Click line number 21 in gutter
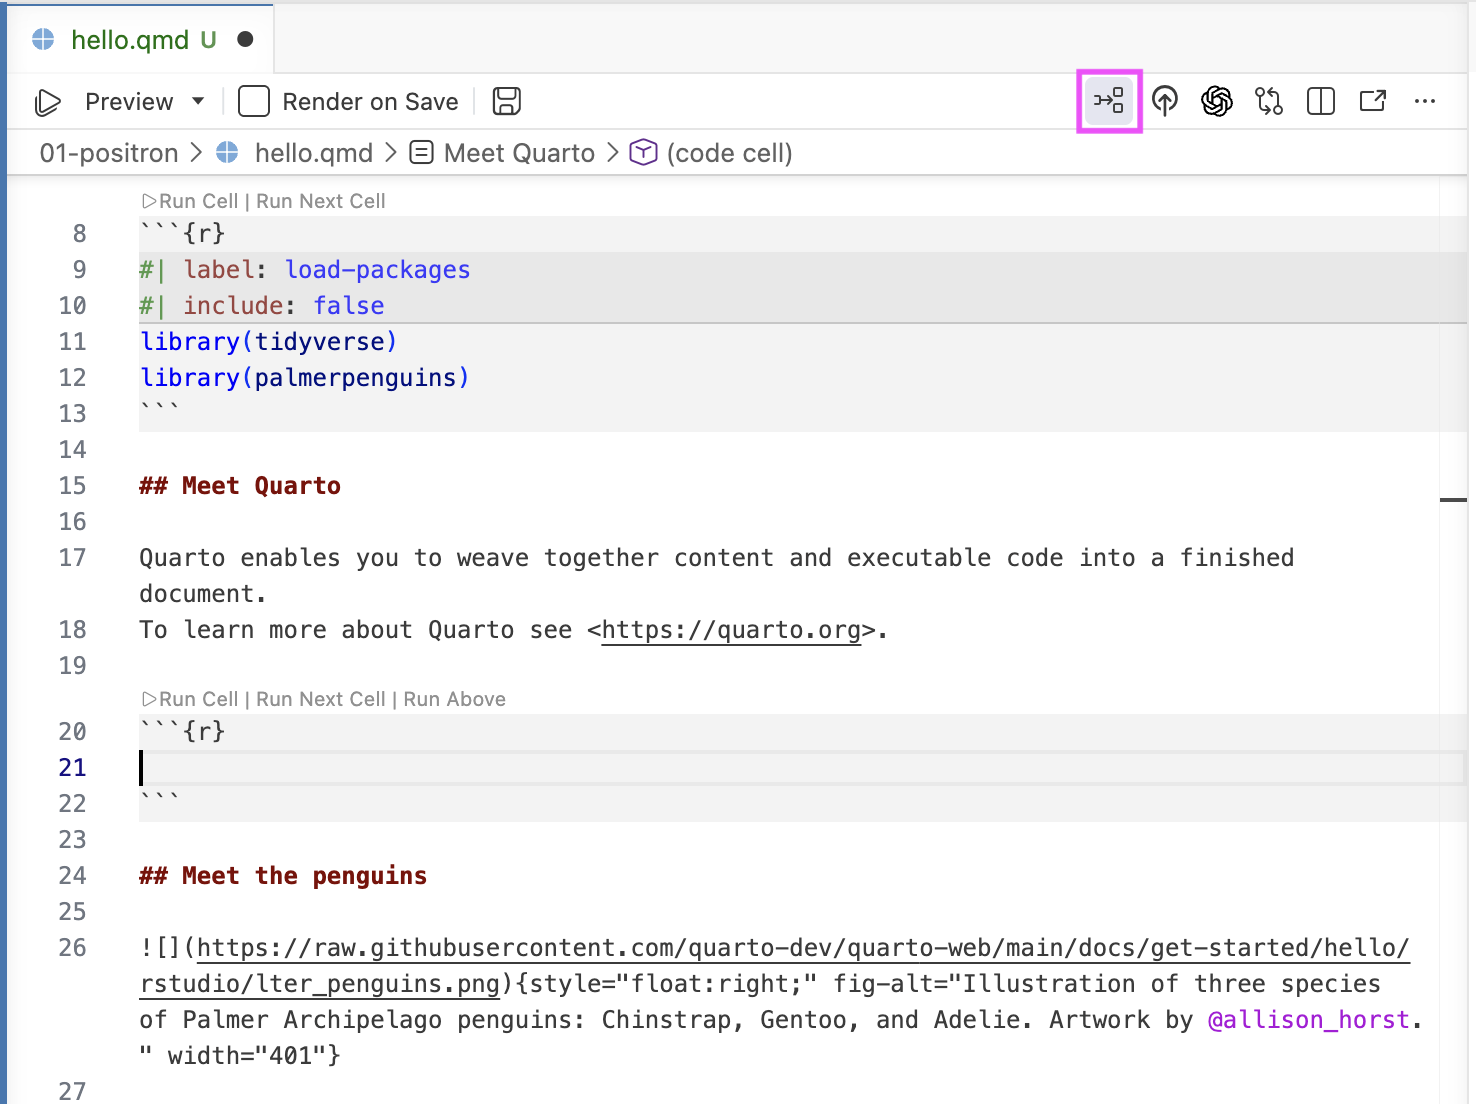The image size is (1476, 1104). (x=72, y=768)
